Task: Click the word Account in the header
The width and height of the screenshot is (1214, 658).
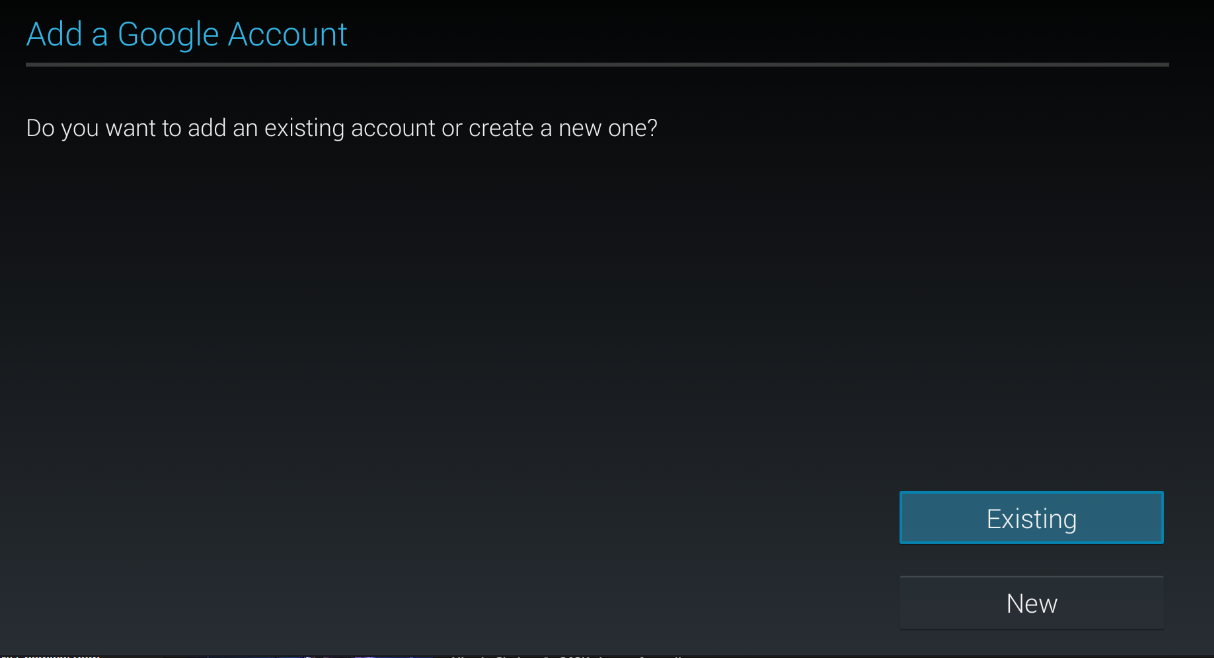Action: click(x=288, y=34)
